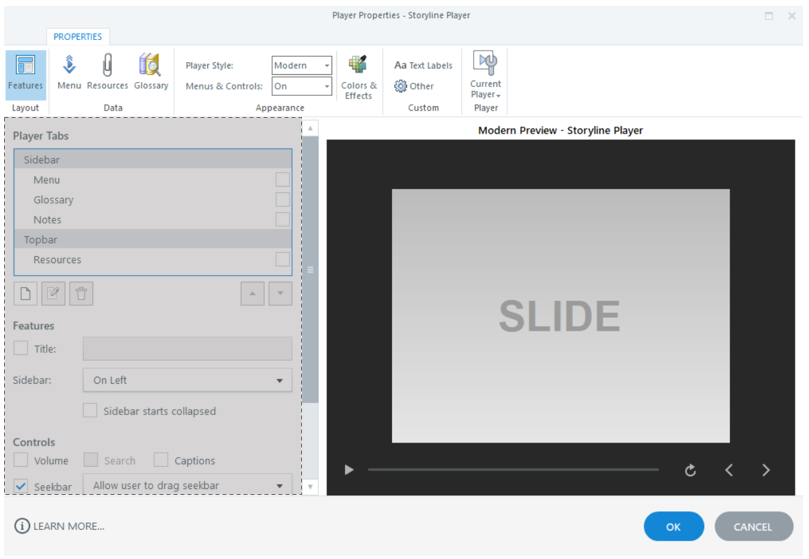
Task: Switch to the PROPERTIES ribbon tab
Action: coord(77,37)
